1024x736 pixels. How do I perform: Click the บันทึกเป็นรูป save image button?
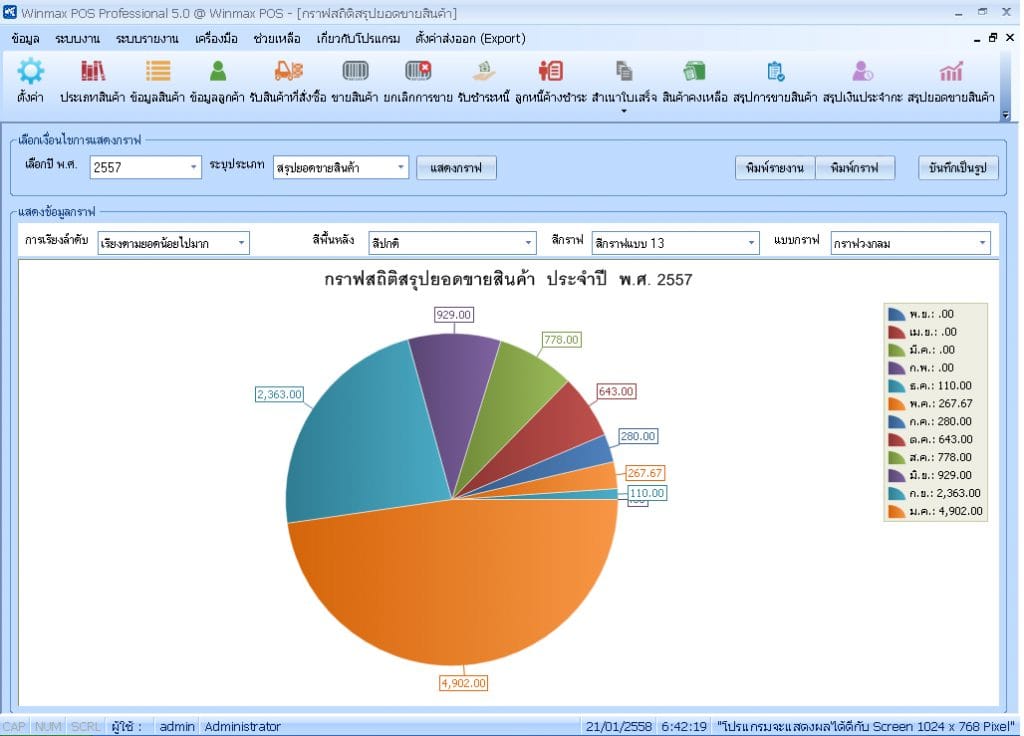(958, 168)
